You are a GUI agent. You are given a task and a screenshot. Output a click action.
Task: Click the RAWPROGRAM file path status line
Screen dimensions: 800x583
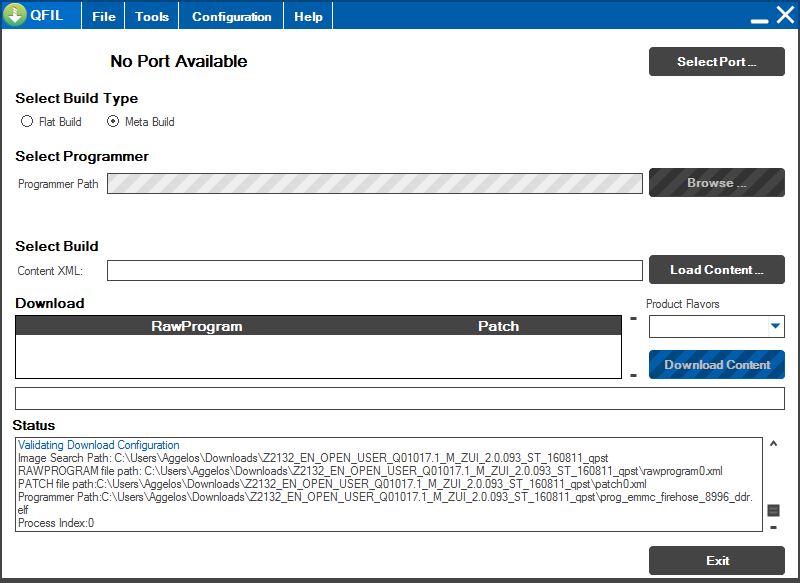(x=370, y=471)
